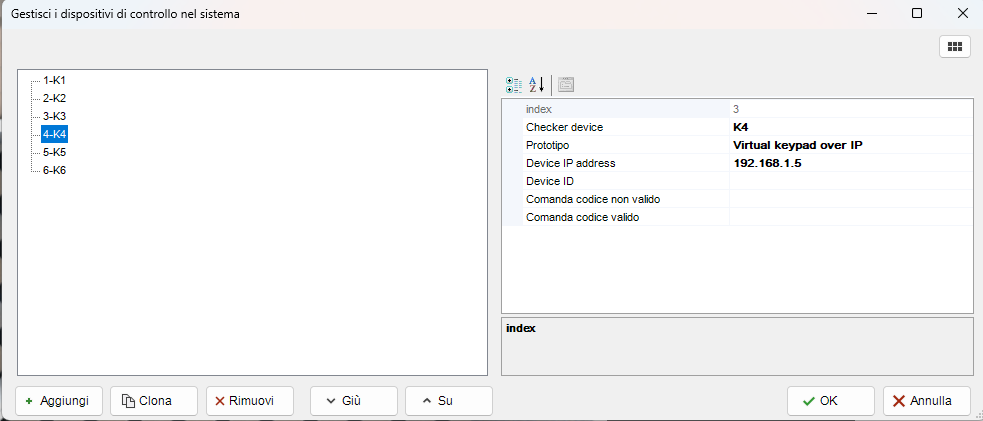
Task: Confirm changes with OK button
Action: (x=830, y=401)
